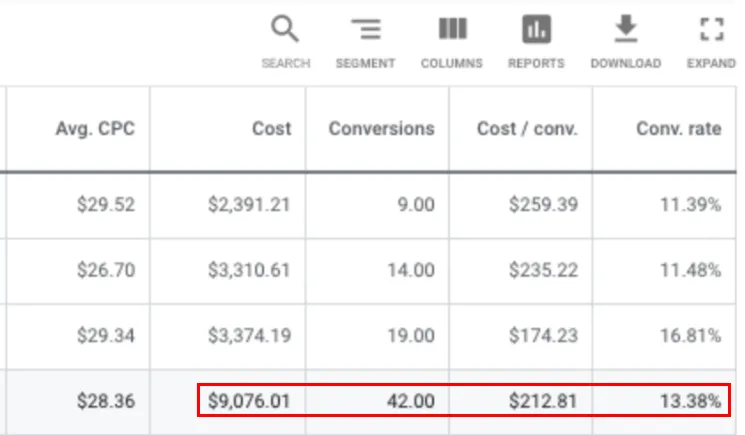Sort by Cost / conv. column header

tap(527, 129)
